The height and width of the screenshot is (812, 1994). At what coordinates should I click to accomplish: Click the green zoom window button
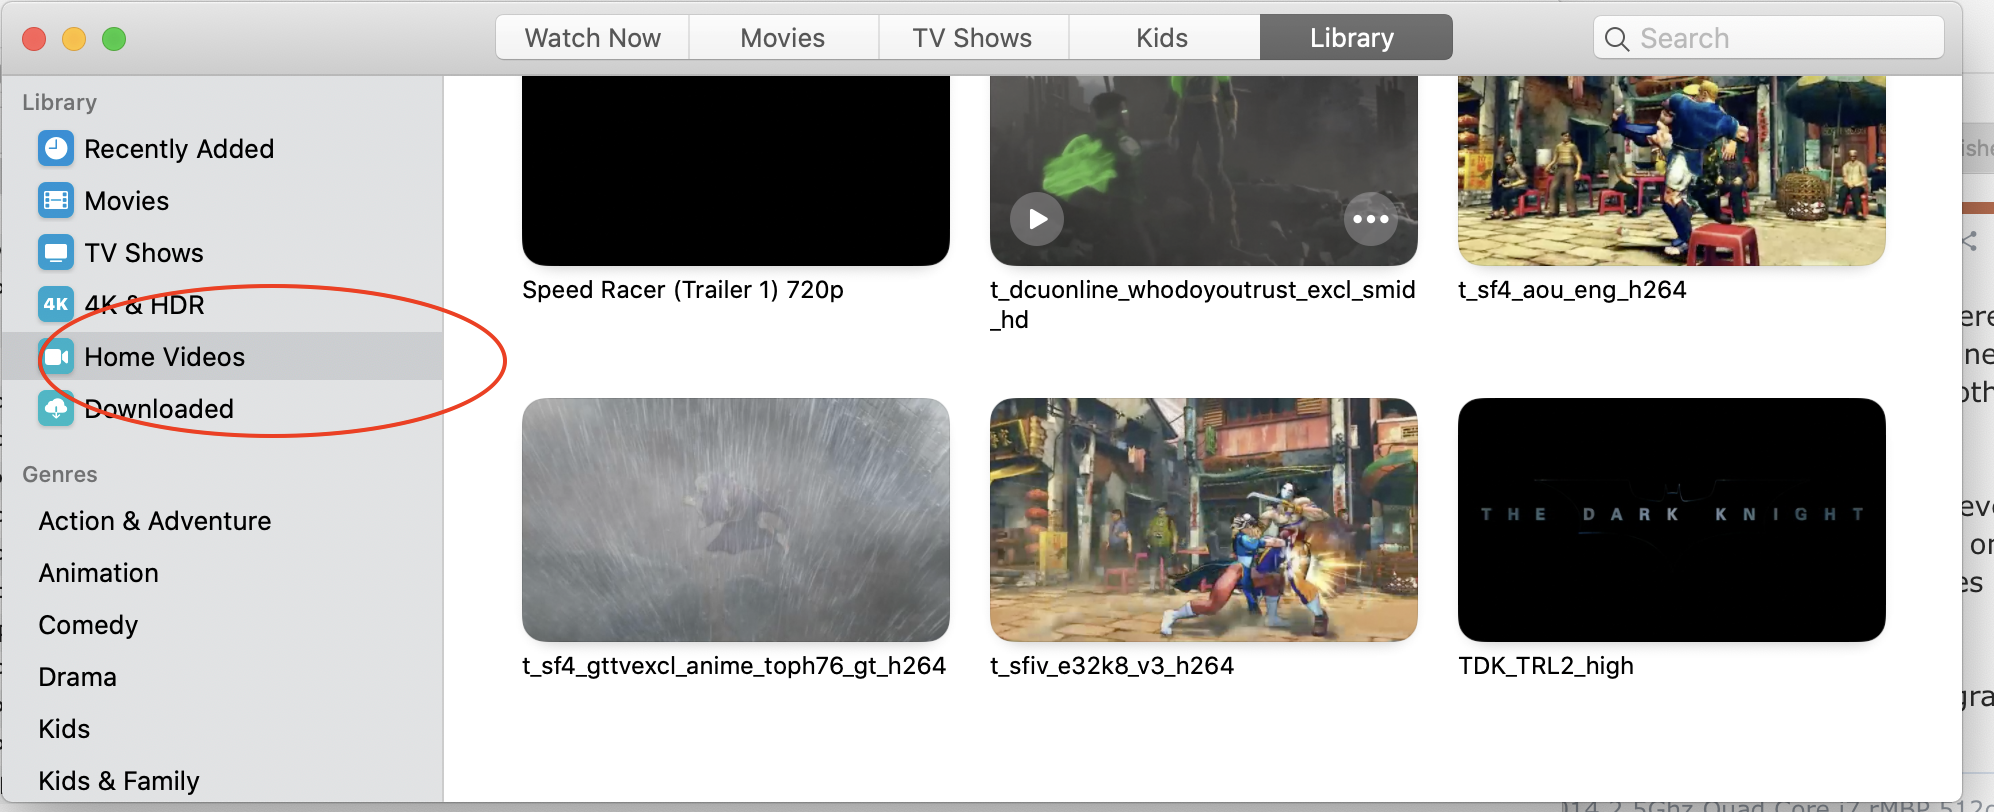[x=114, y=39]
